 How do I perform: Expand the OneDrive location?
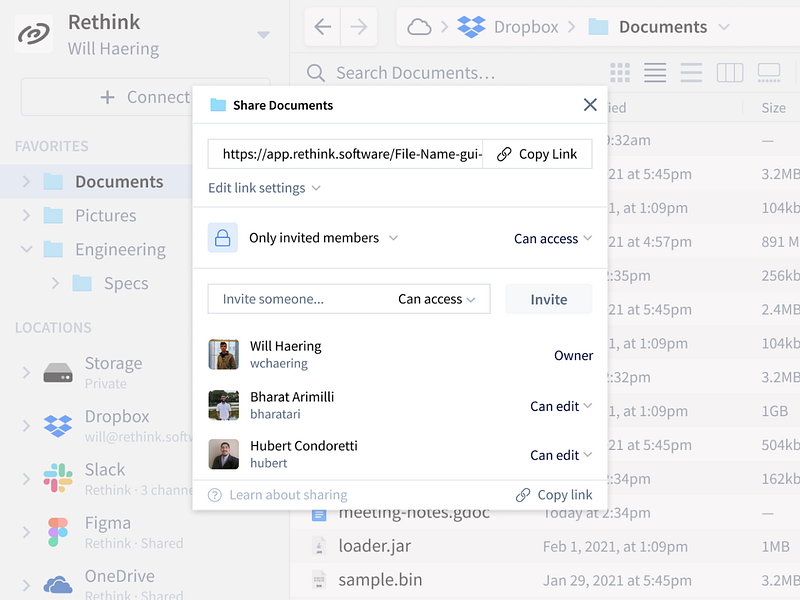(x=26, y=585)
